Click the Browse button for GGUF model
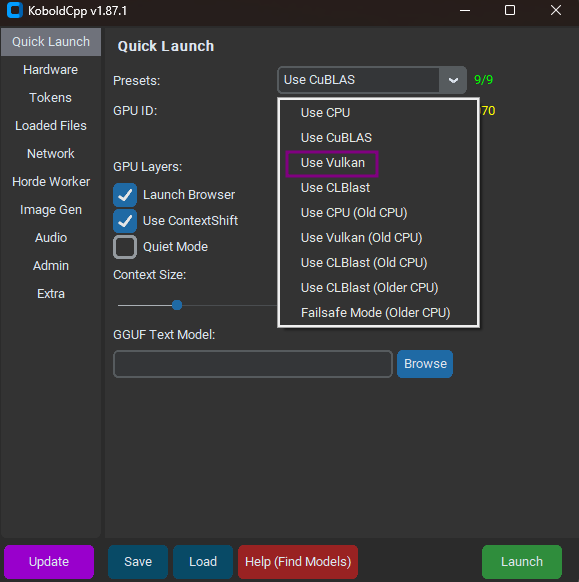Screen dimensions: 579x582 tap(425, 364)
